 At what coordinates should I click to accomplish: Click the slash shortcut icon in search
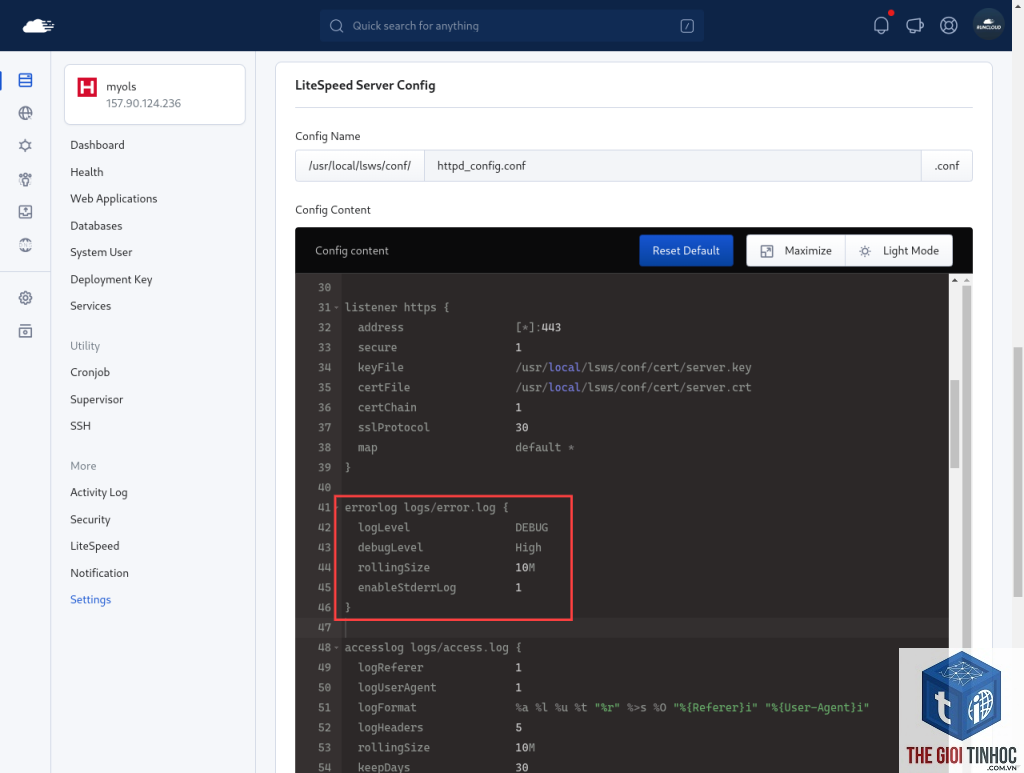point(687,25)
